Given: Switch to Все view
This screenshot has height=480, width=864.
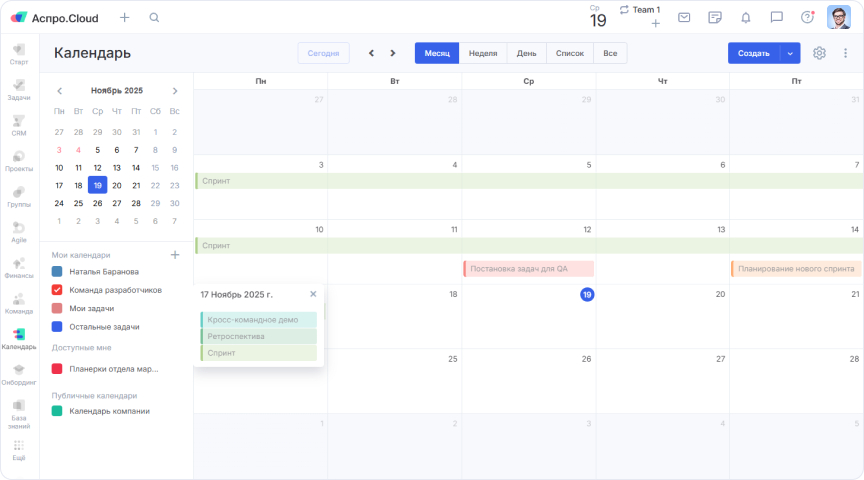Looking at the screenshot, I should (x=610, y=53).
